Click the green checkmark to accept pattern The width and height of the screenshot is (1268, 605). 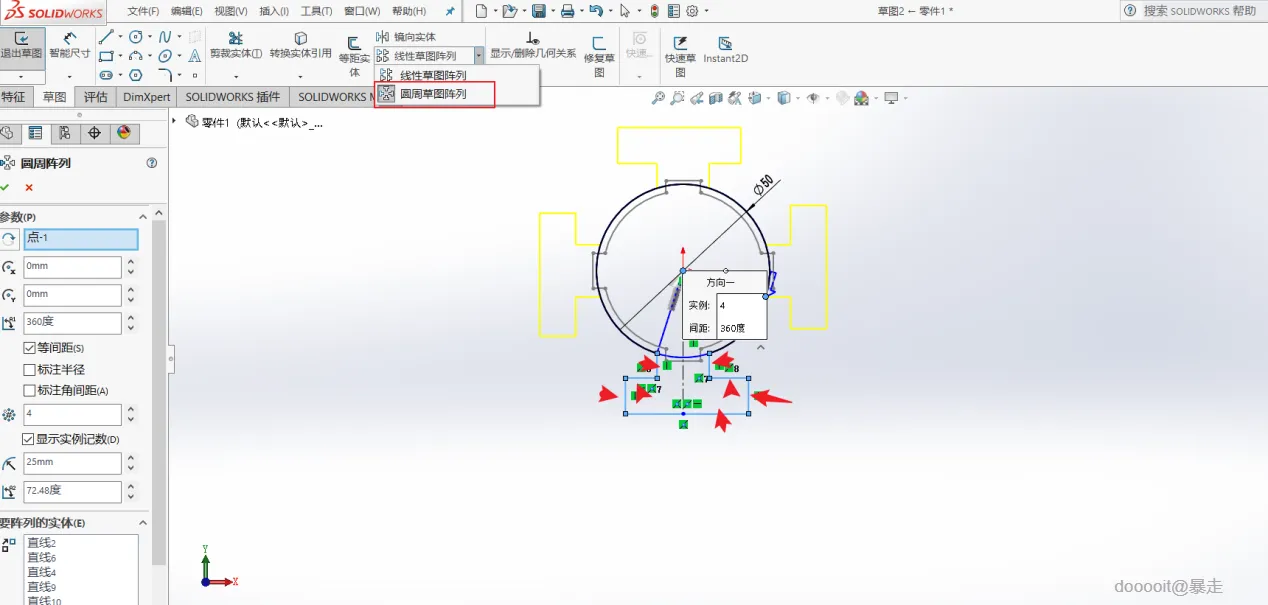pos(5,187)
